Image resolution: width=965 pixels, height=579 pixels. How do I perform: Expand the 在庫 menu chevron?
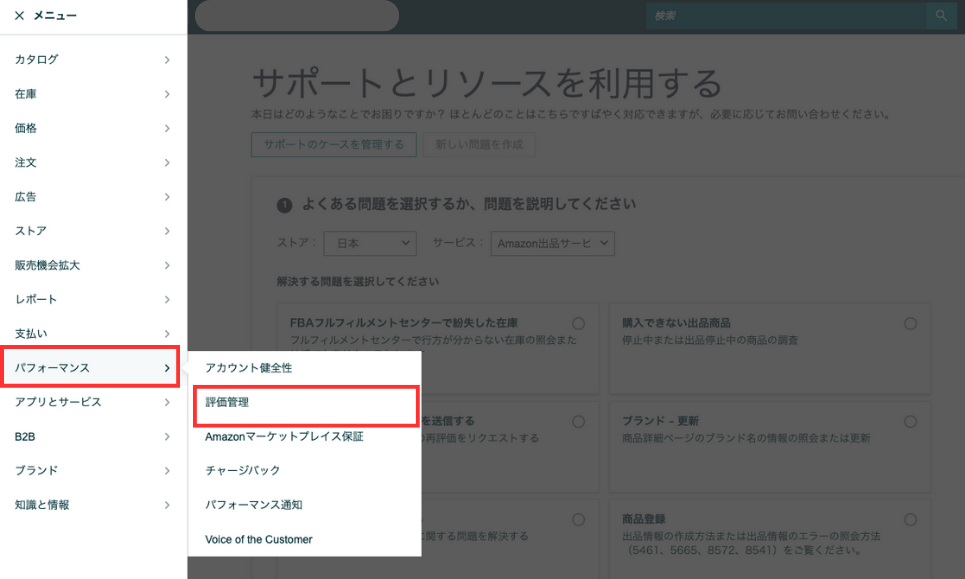pyautogui.click(x=167, y=94)
